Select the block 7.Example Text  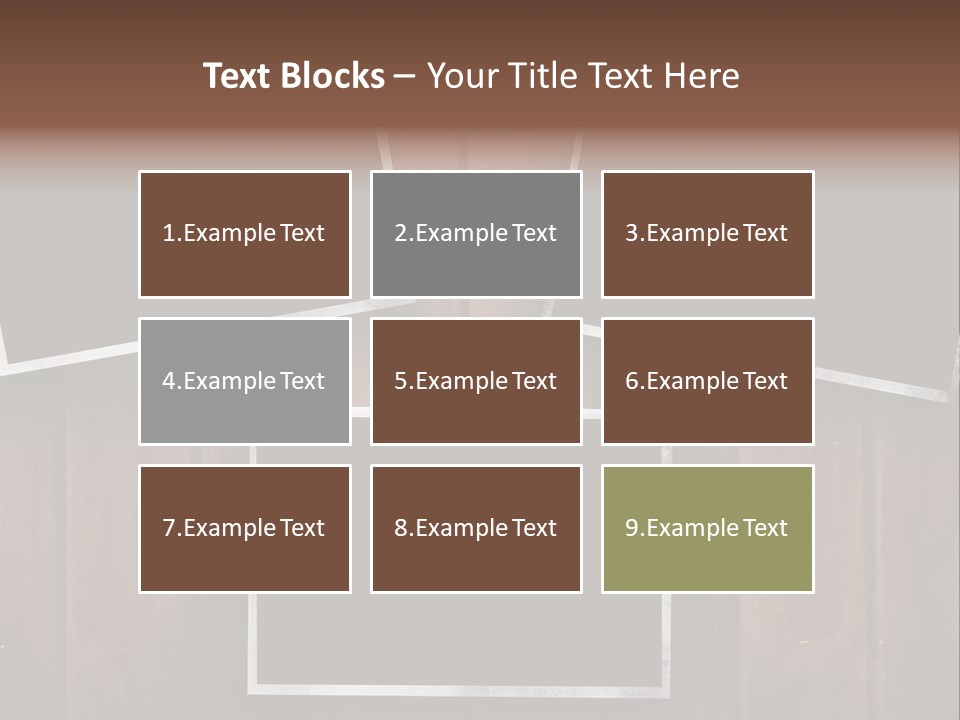245,529
